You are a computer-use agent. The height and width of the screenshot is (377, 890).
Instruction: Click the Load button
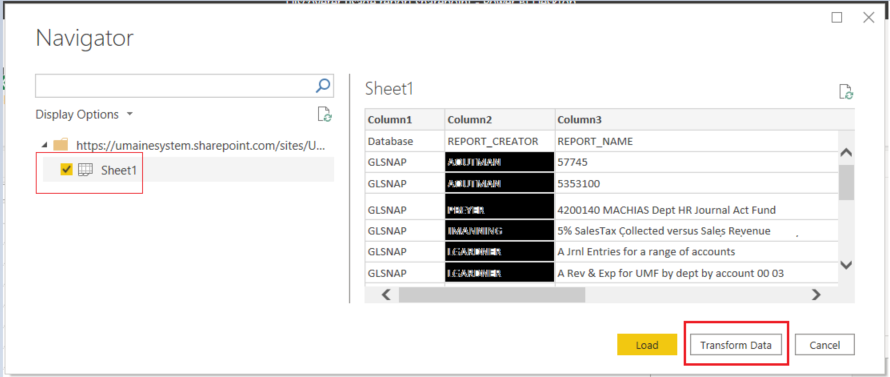tap(647, 345)
